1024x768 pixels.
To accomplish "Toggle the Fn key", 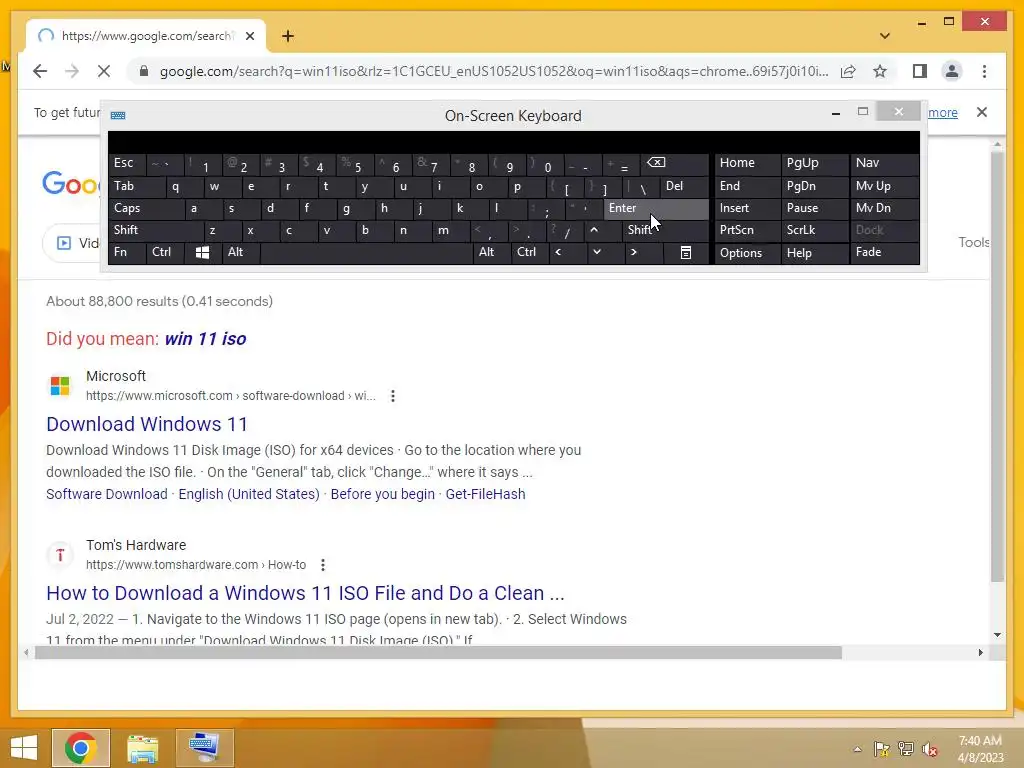I will pos(127,252).
